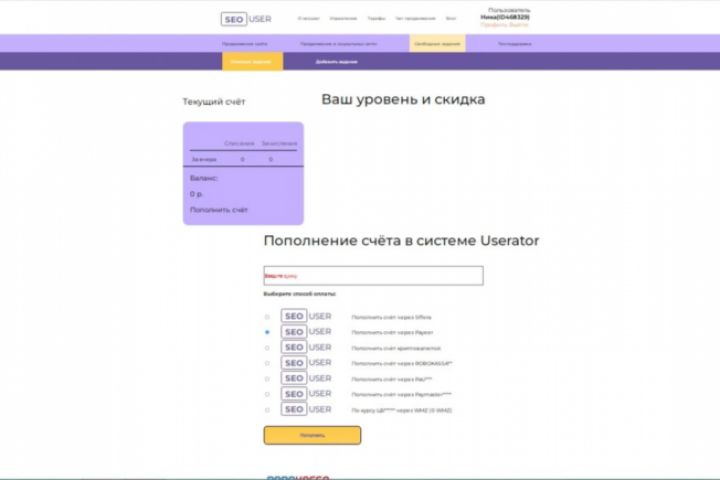Viewport: 720px width, 480px height.
Task: Click the Баланс: label in card
Action: tap(203, 178)
